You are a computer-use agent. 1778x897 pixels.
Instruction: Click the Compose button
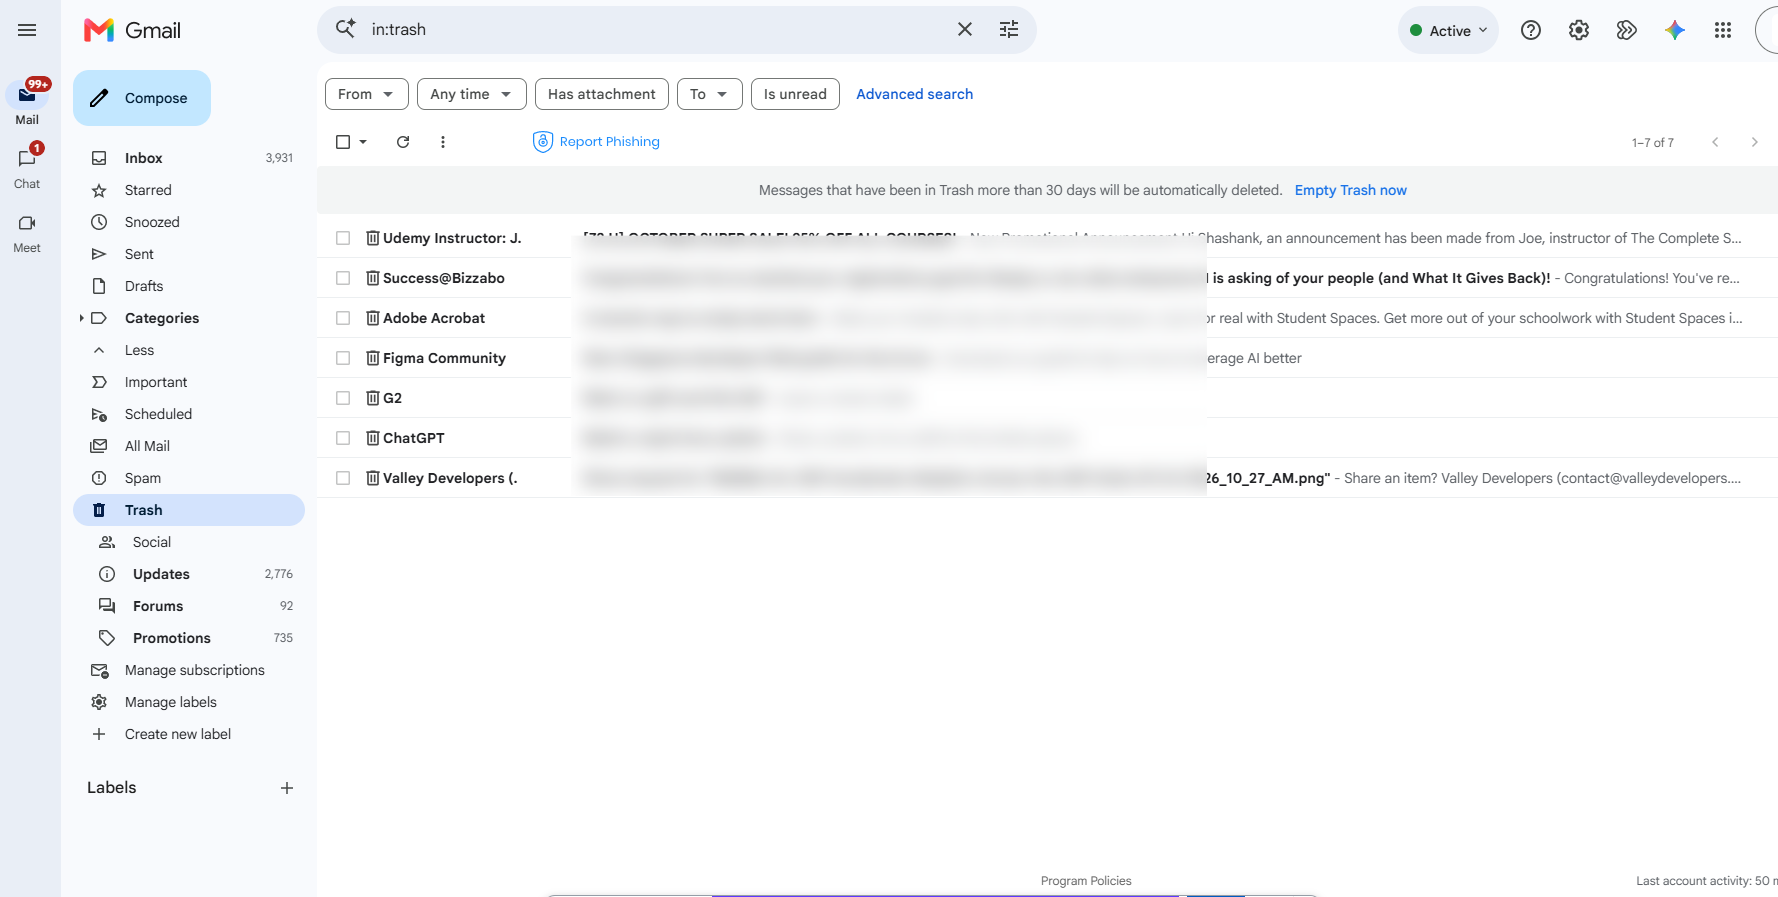point(142,98)
